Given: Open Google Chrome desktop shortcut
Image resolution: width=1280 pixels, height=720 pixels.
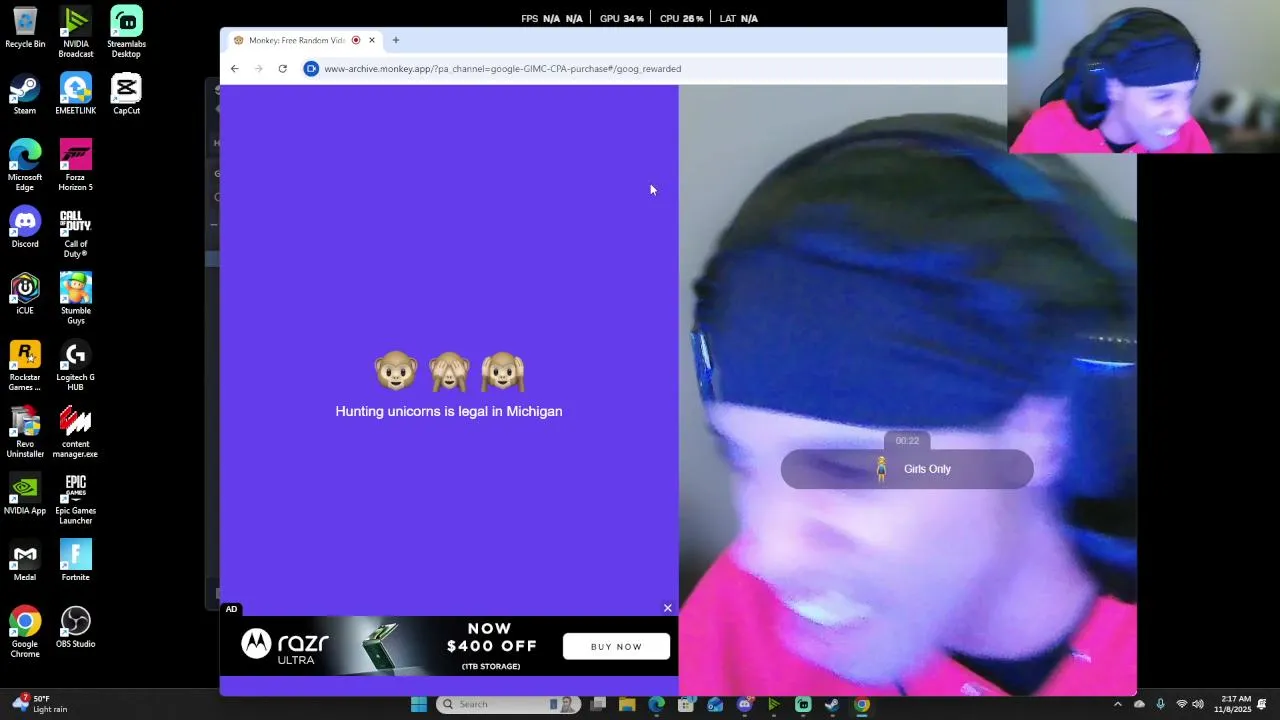Looking at the screenshot, I should [x=25, y=632].
